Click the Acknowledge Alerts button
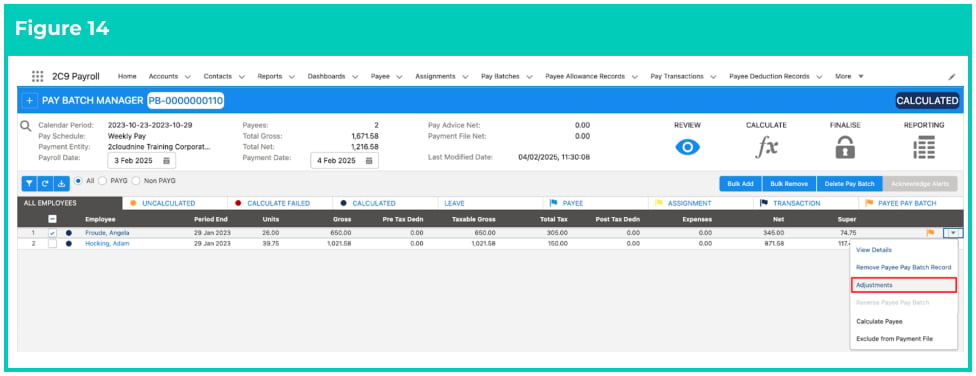The image size is (976, 376). point(920,184)
